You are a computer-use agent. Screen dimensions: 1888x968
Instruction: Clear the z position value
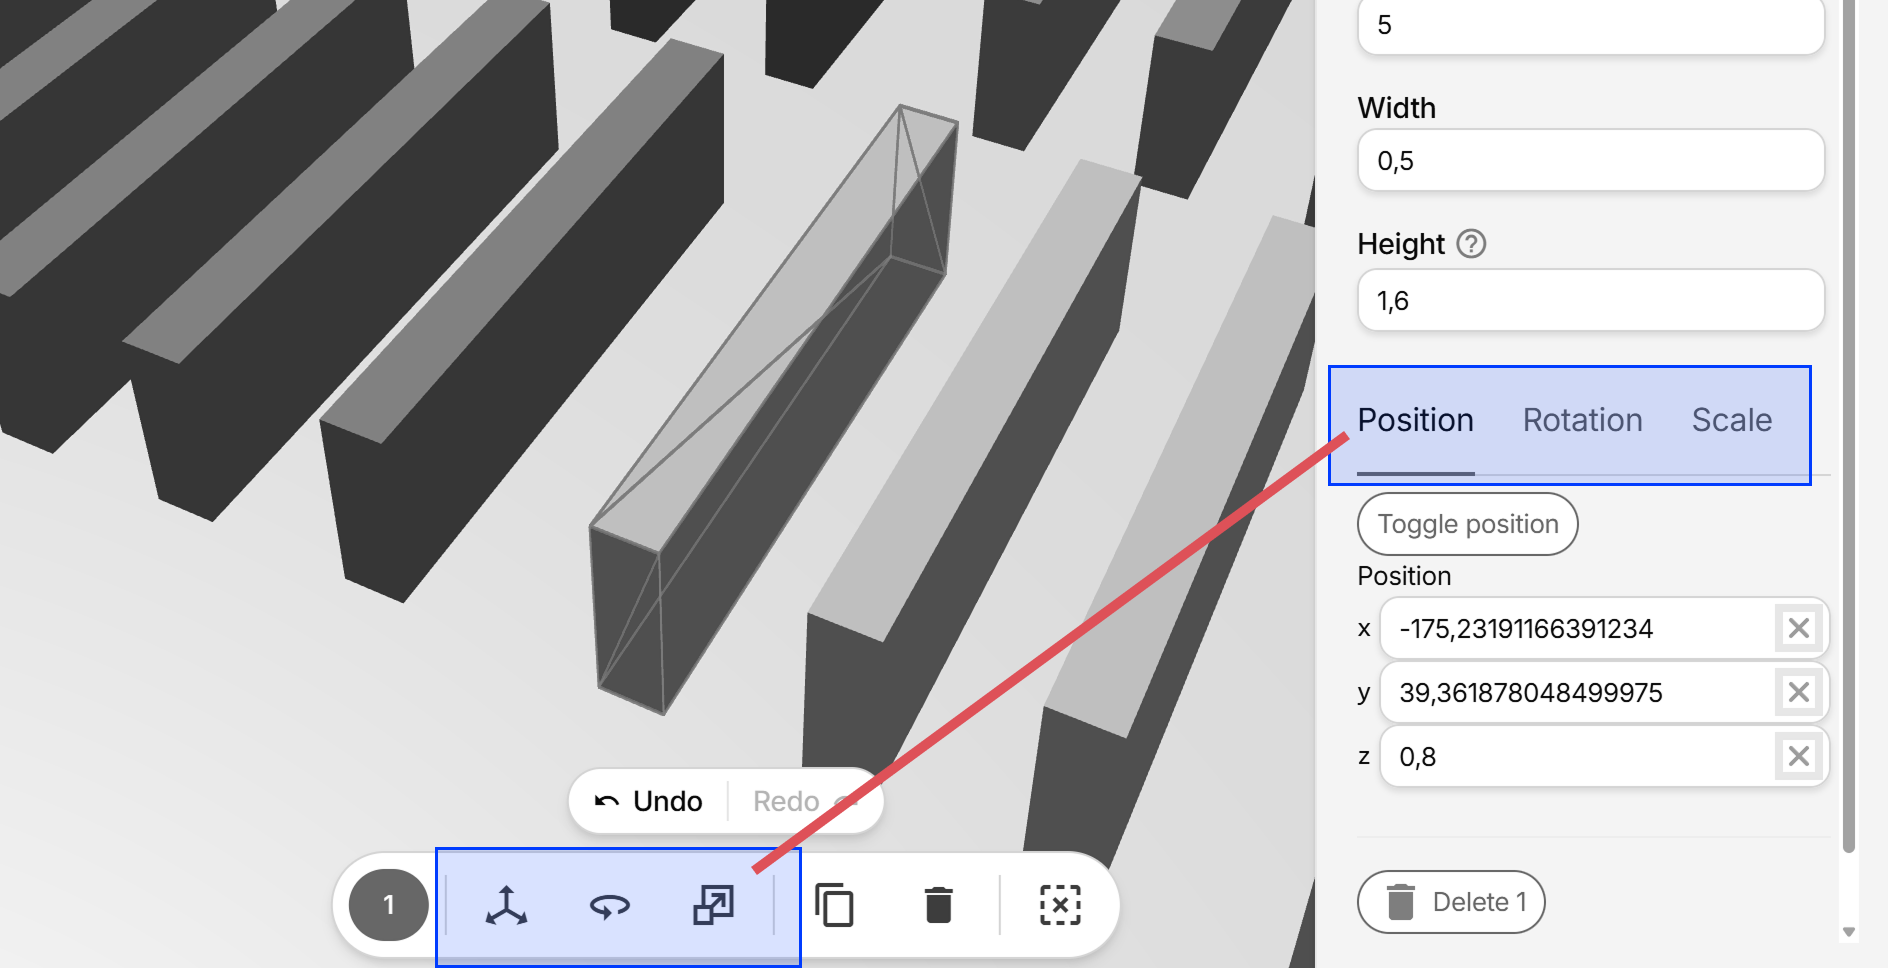click(1798, 757)
